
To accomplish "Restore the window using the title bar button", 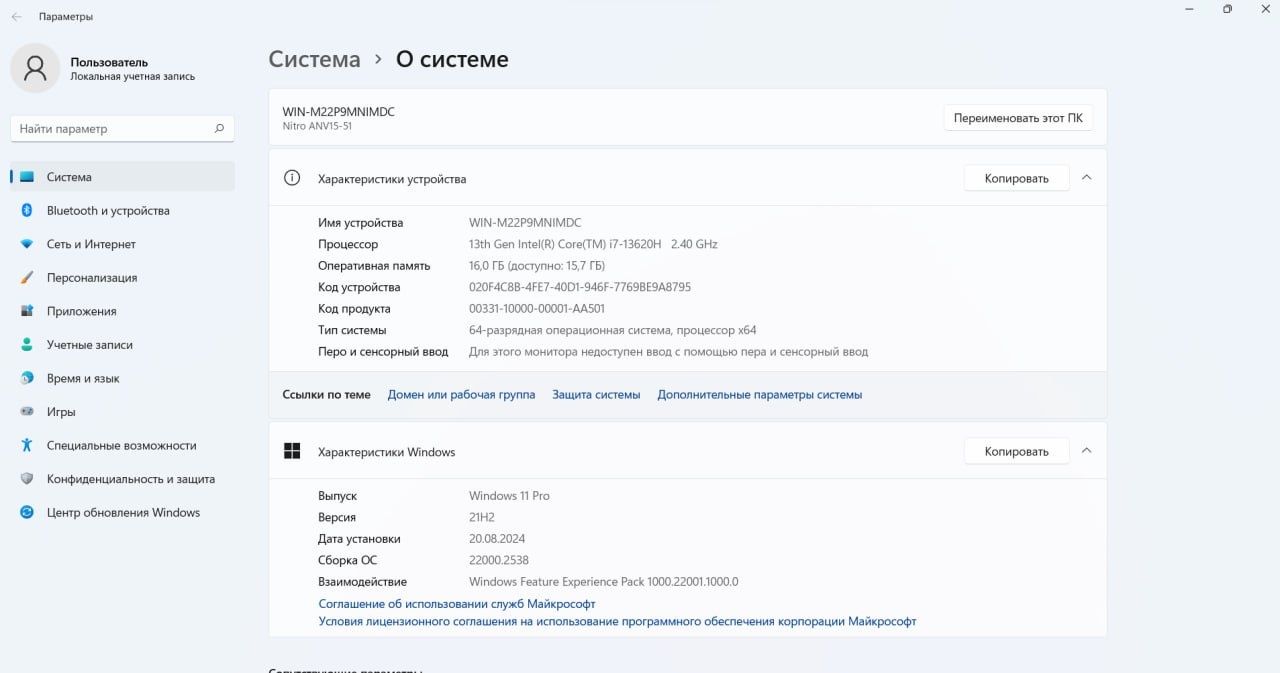I will pos(1227,9).
